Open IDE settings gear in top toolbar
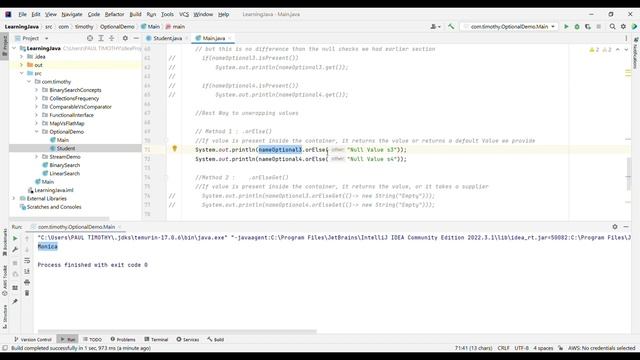The image size is (640, 360). 623,27
